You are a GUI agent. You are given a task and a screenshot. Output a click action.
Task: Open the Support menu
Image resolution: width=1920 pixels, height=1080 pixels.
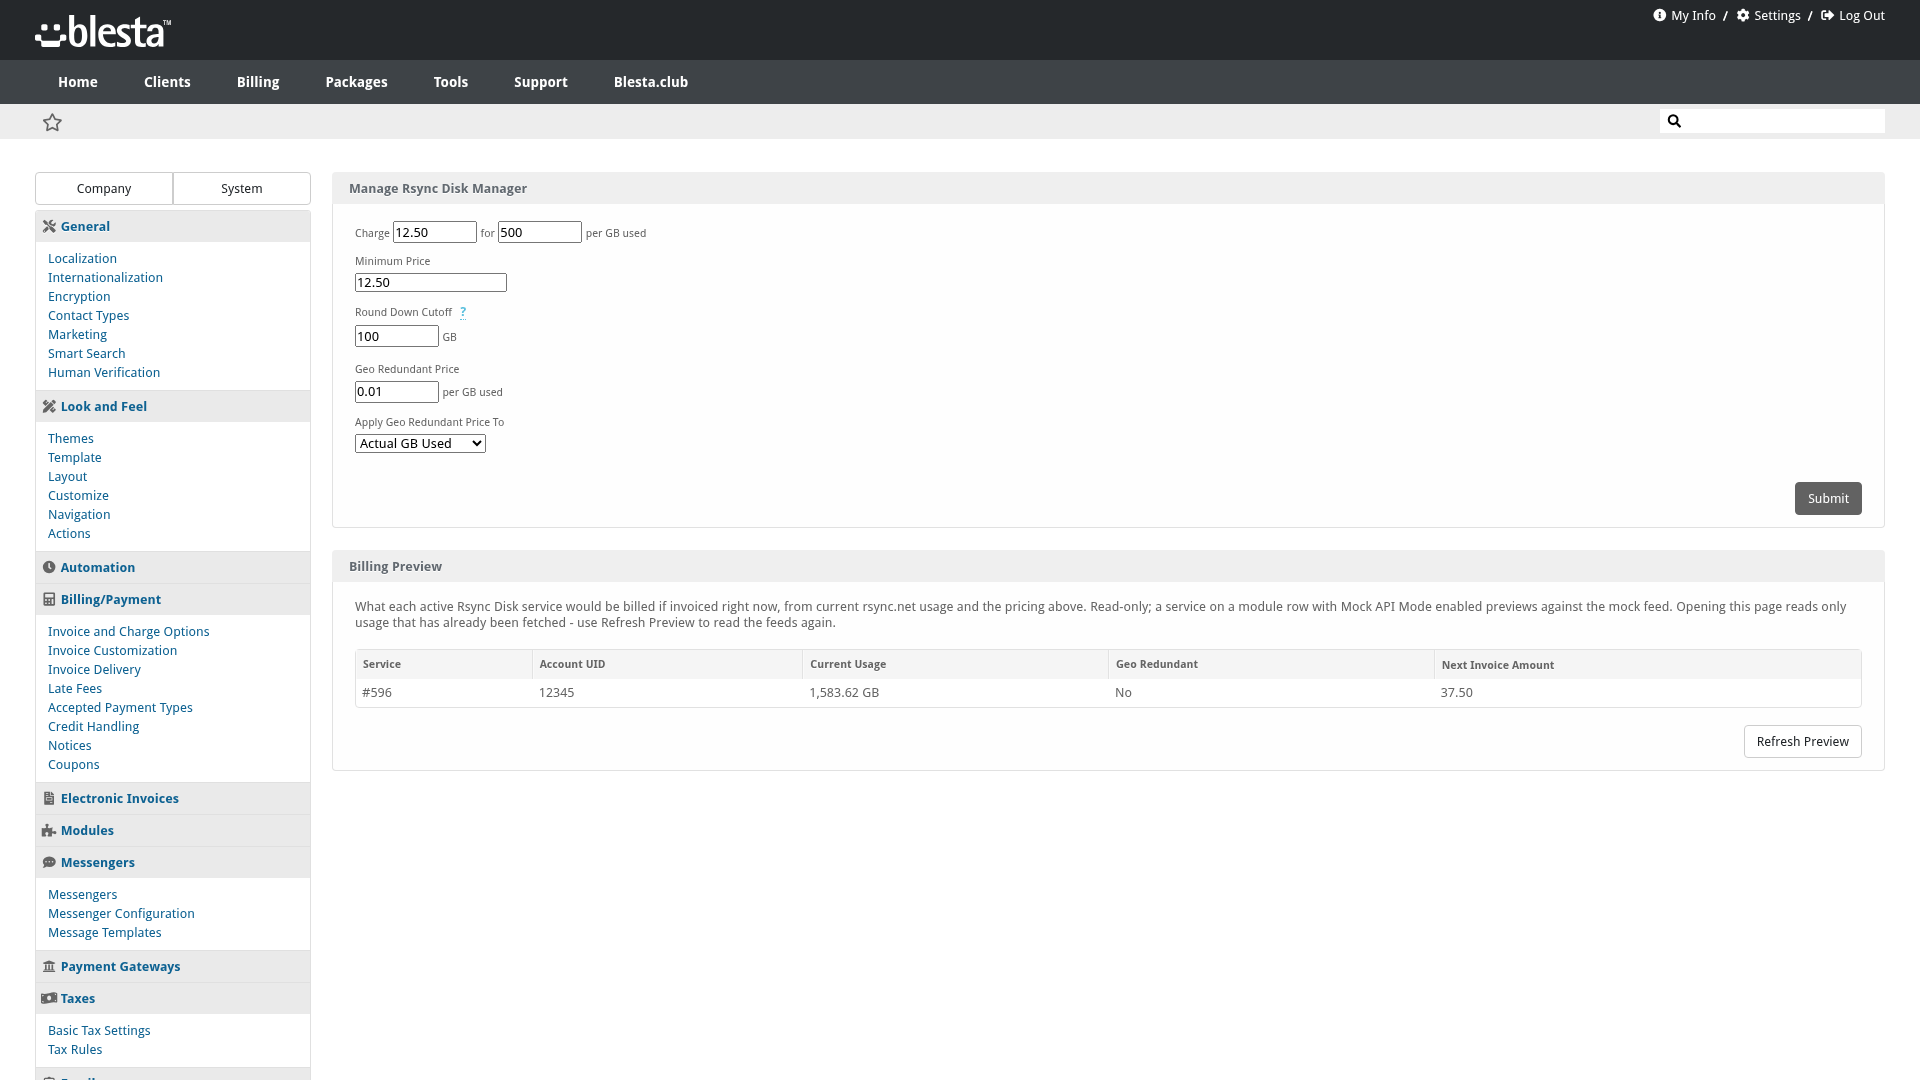click(540, 82)
